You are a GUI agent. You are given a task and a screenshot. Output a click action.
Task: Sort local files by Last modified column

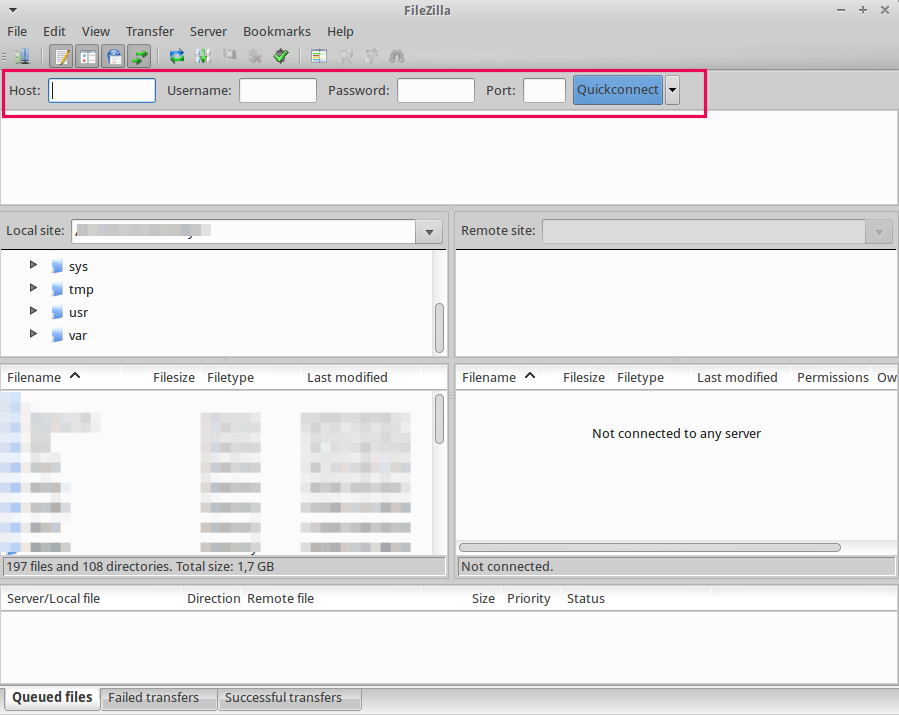pyautogui.click(x=361, y=377)
